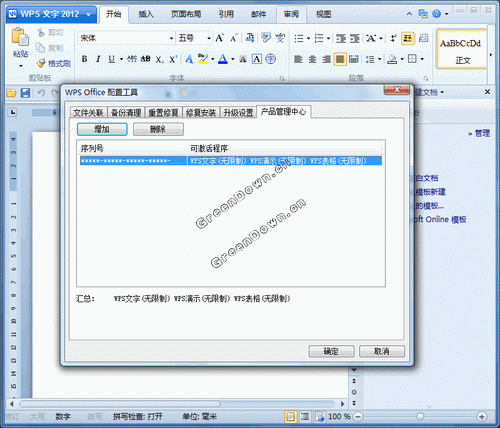Open the font name 宋体 combo box
Viewport: 500px width, 428px height.
click(126, 38)
